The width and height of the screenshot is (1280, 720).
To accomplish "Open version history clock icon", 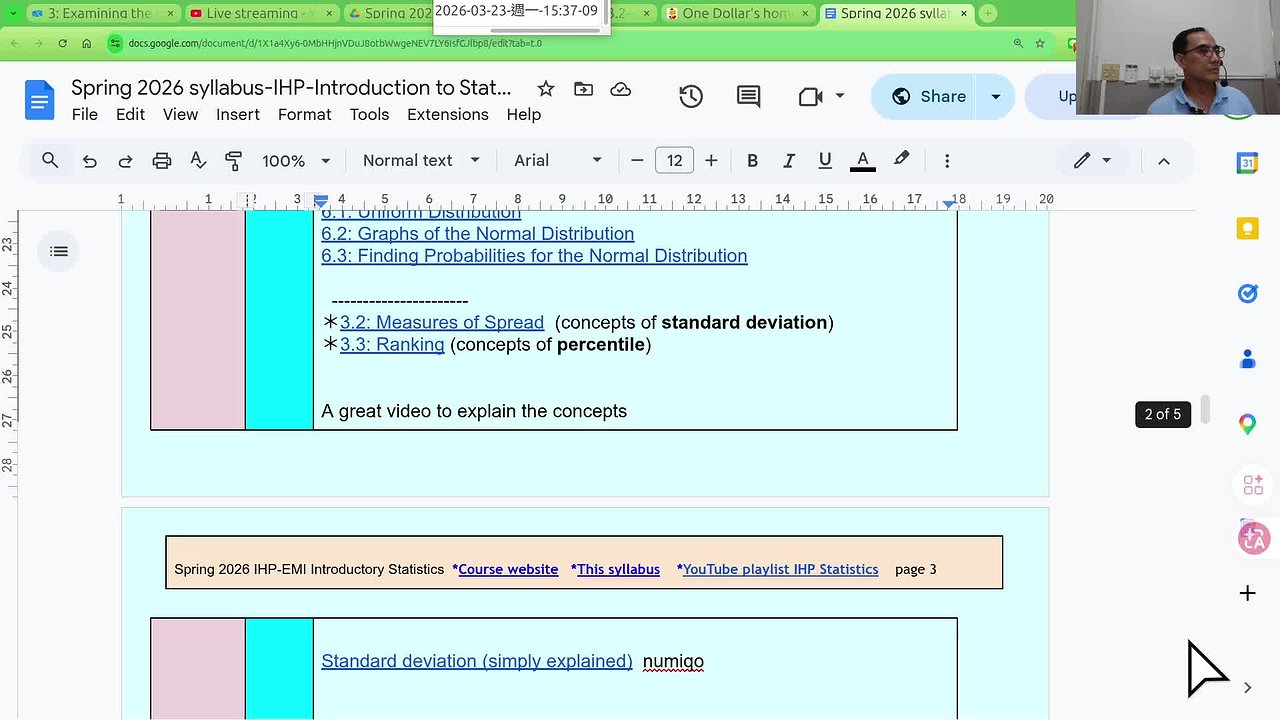I will pos(691,96).
